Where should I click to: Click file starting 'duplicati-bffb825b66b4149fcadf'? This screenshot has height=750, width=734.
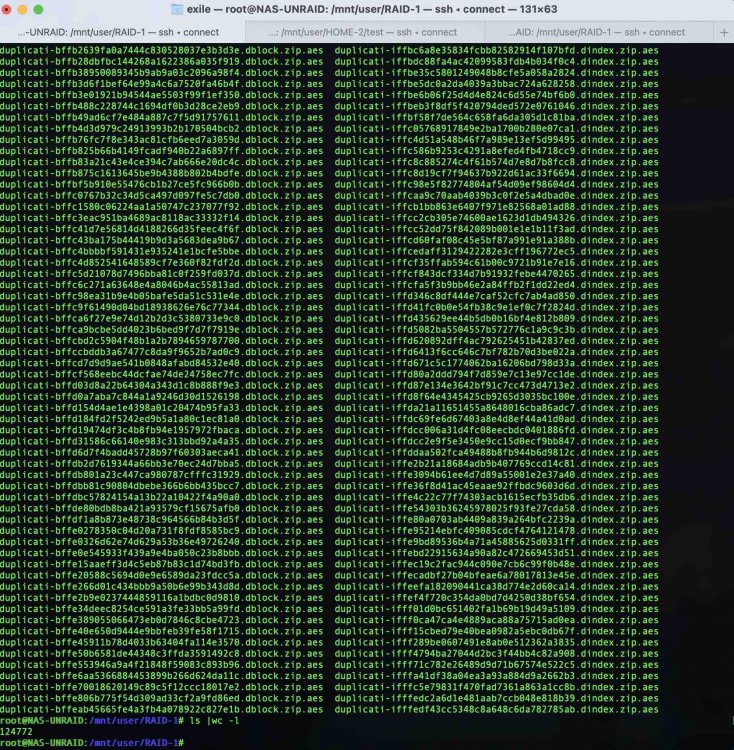pos(162,151)
